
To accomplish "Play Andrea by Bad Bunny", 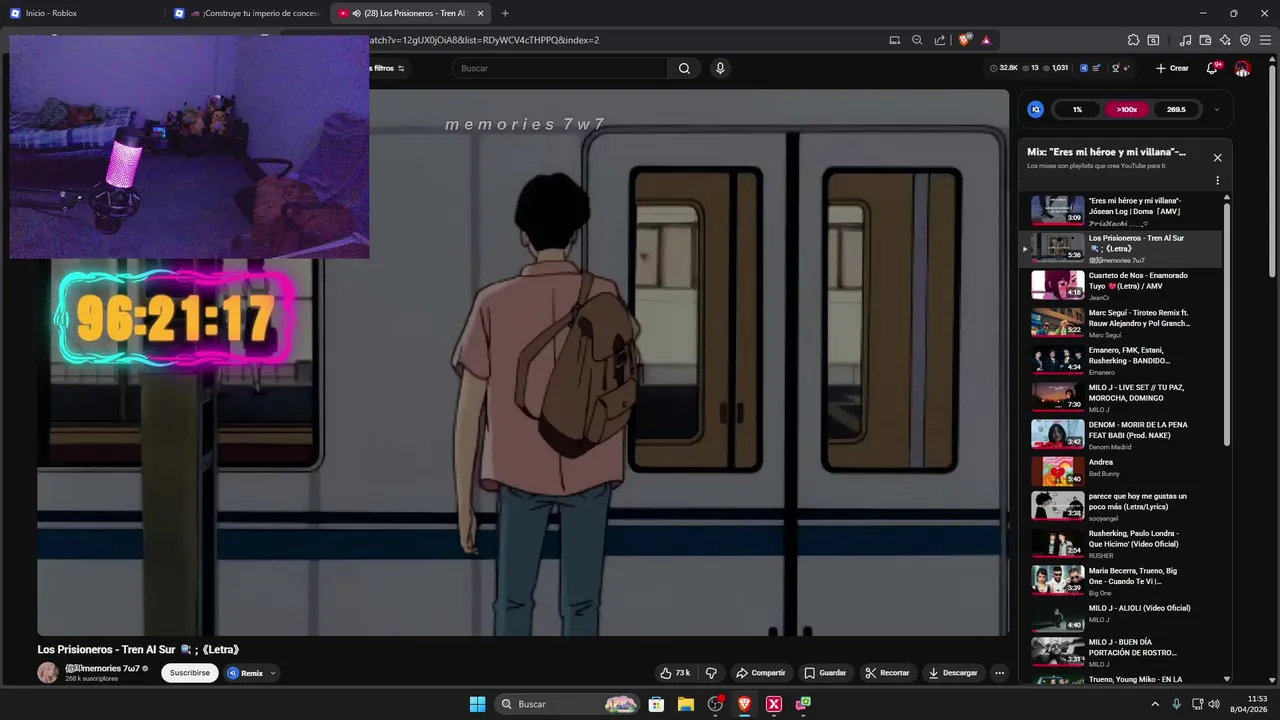I will pos(1120,471).
